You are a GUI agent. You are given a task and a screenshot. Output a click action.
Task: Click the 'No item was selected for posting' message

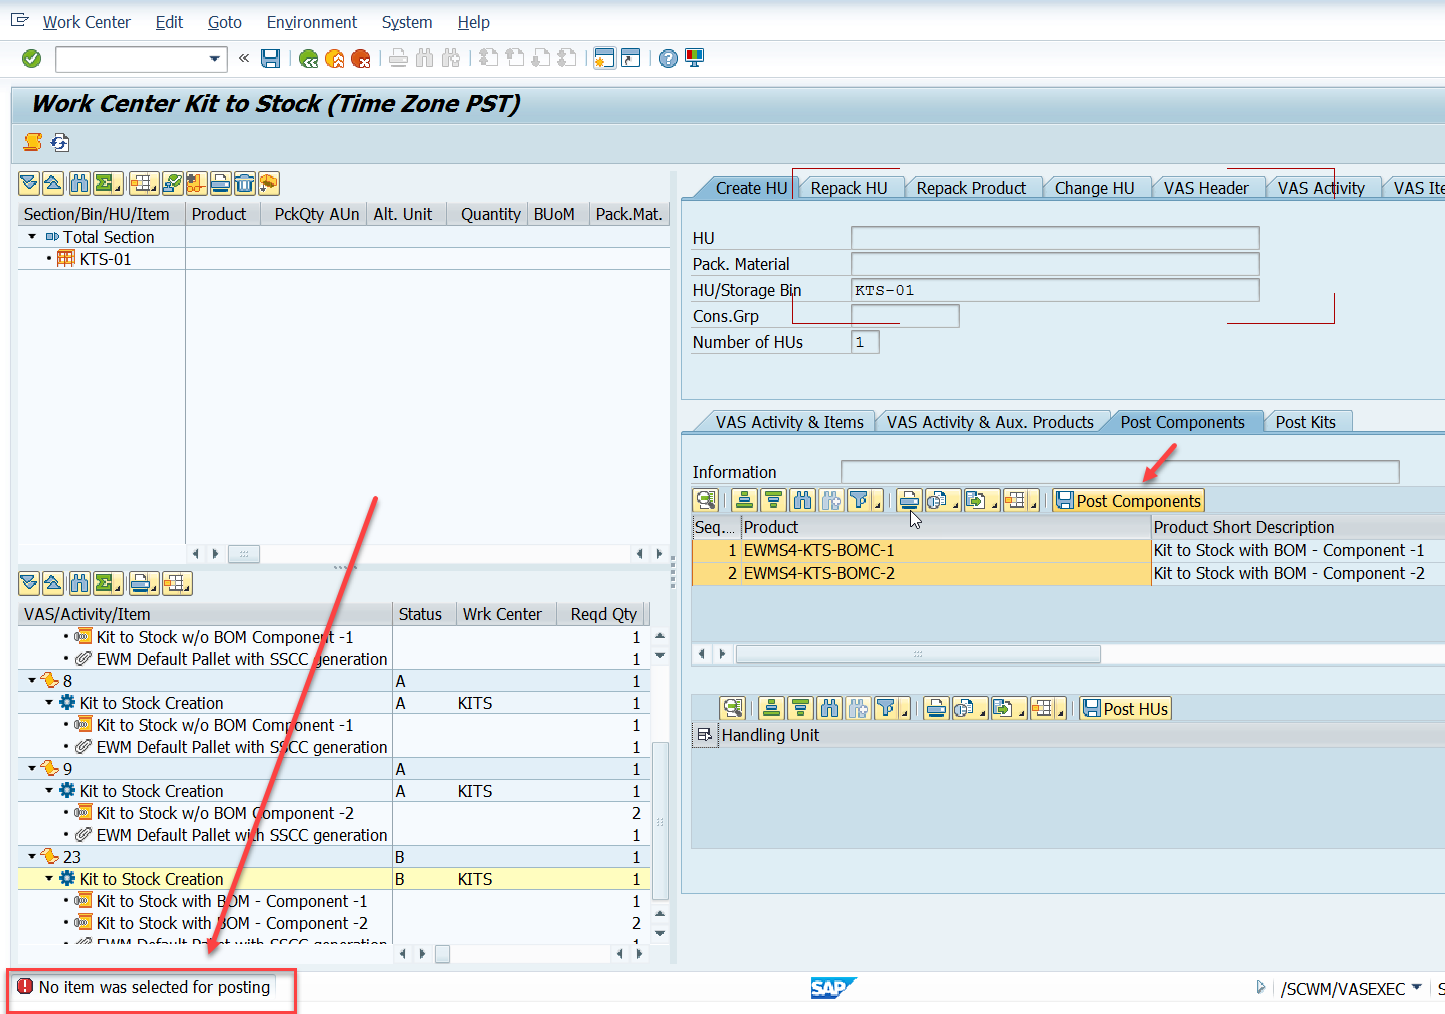tap(154, 987)
